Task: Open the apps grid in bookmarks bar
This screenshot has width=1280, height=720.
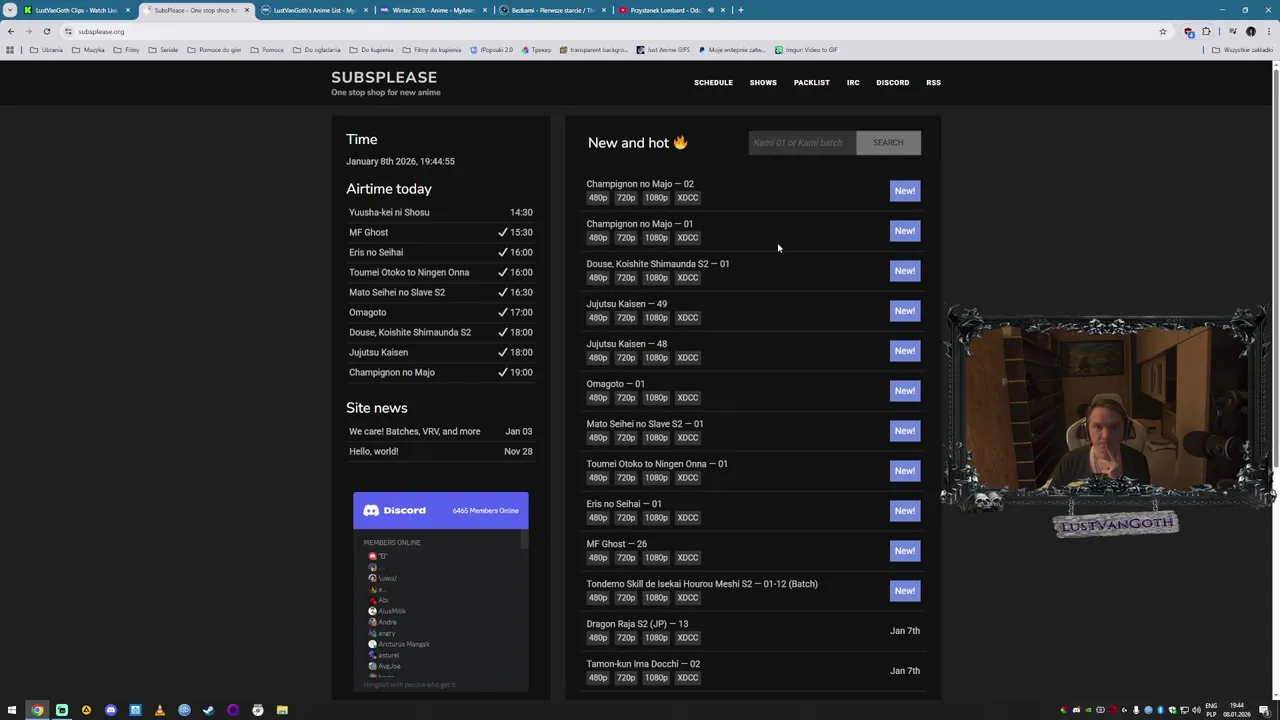Action: pyautogui.click(x=10, y=50)
